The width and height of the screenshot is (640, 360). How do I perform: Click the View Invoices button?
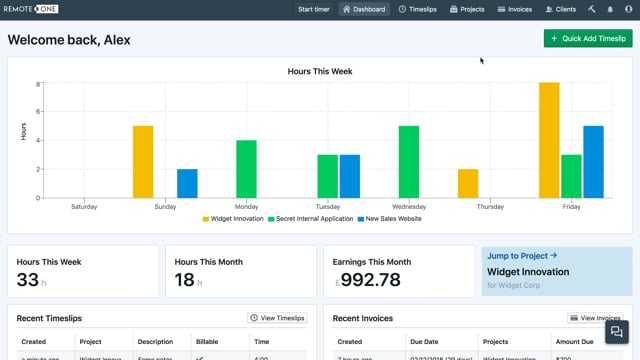coord(596,318)
